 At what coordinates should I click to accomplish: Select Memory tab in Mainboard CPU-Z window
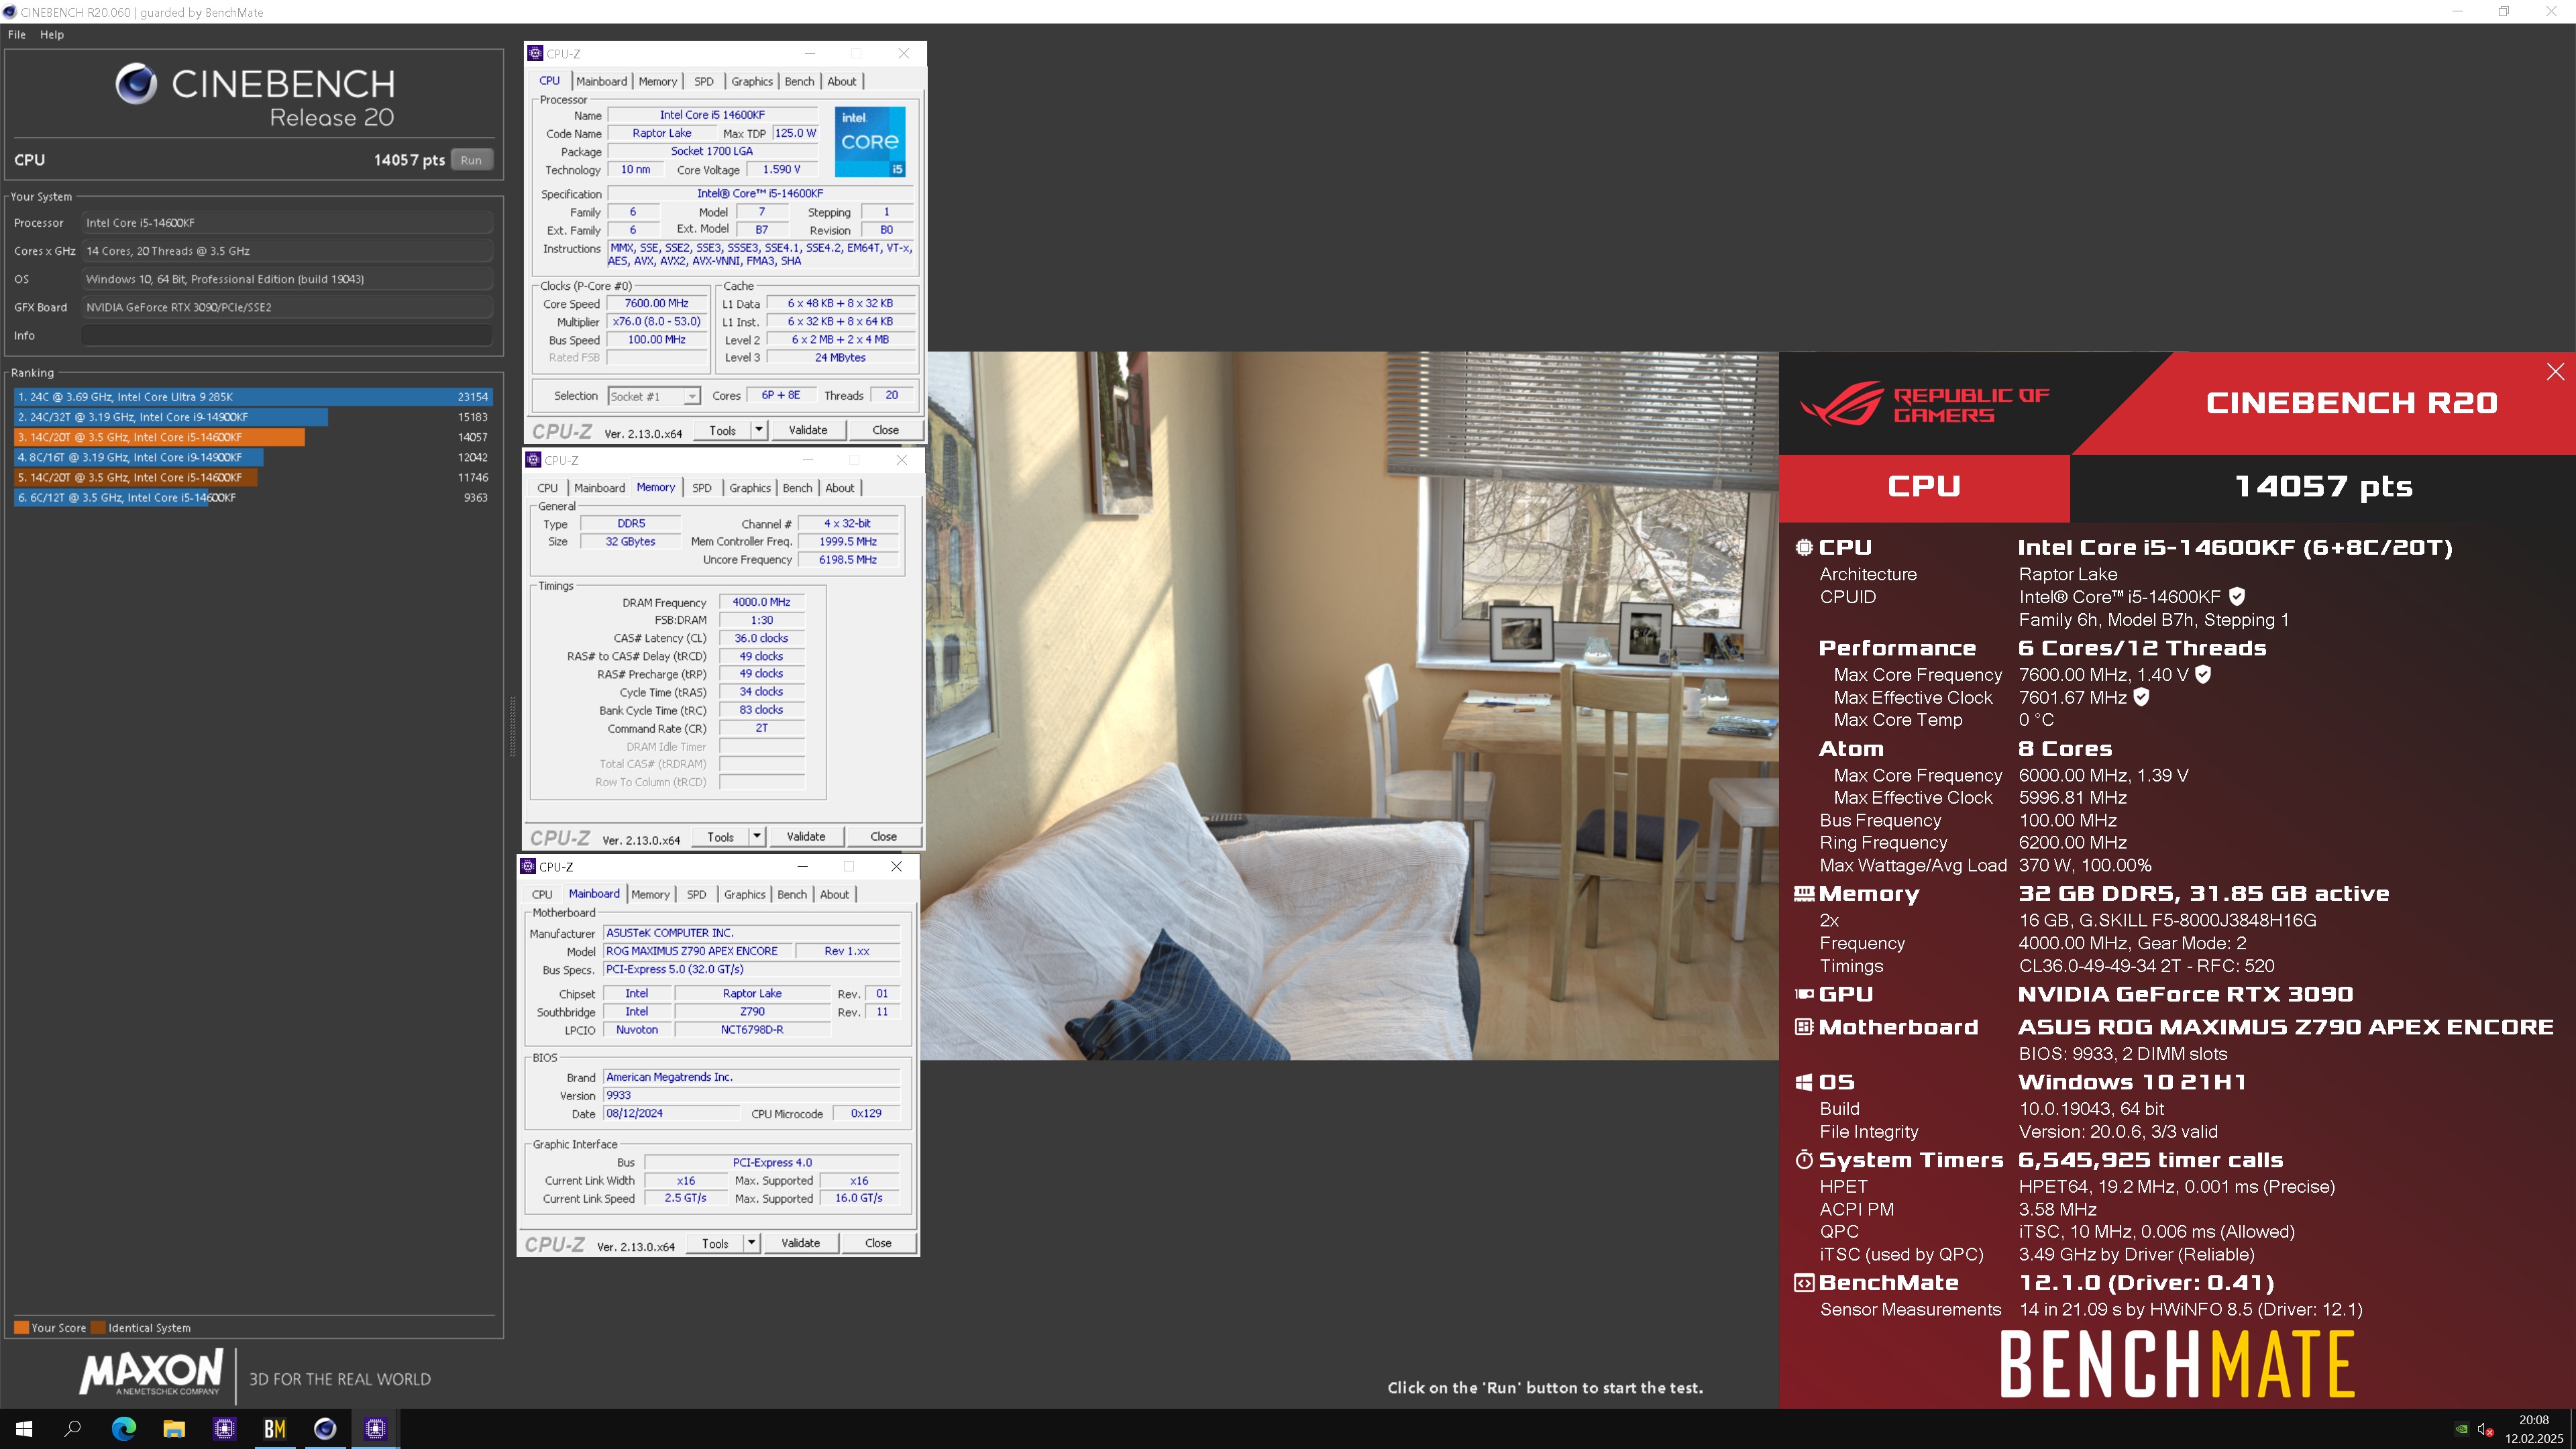pos(650,894)
